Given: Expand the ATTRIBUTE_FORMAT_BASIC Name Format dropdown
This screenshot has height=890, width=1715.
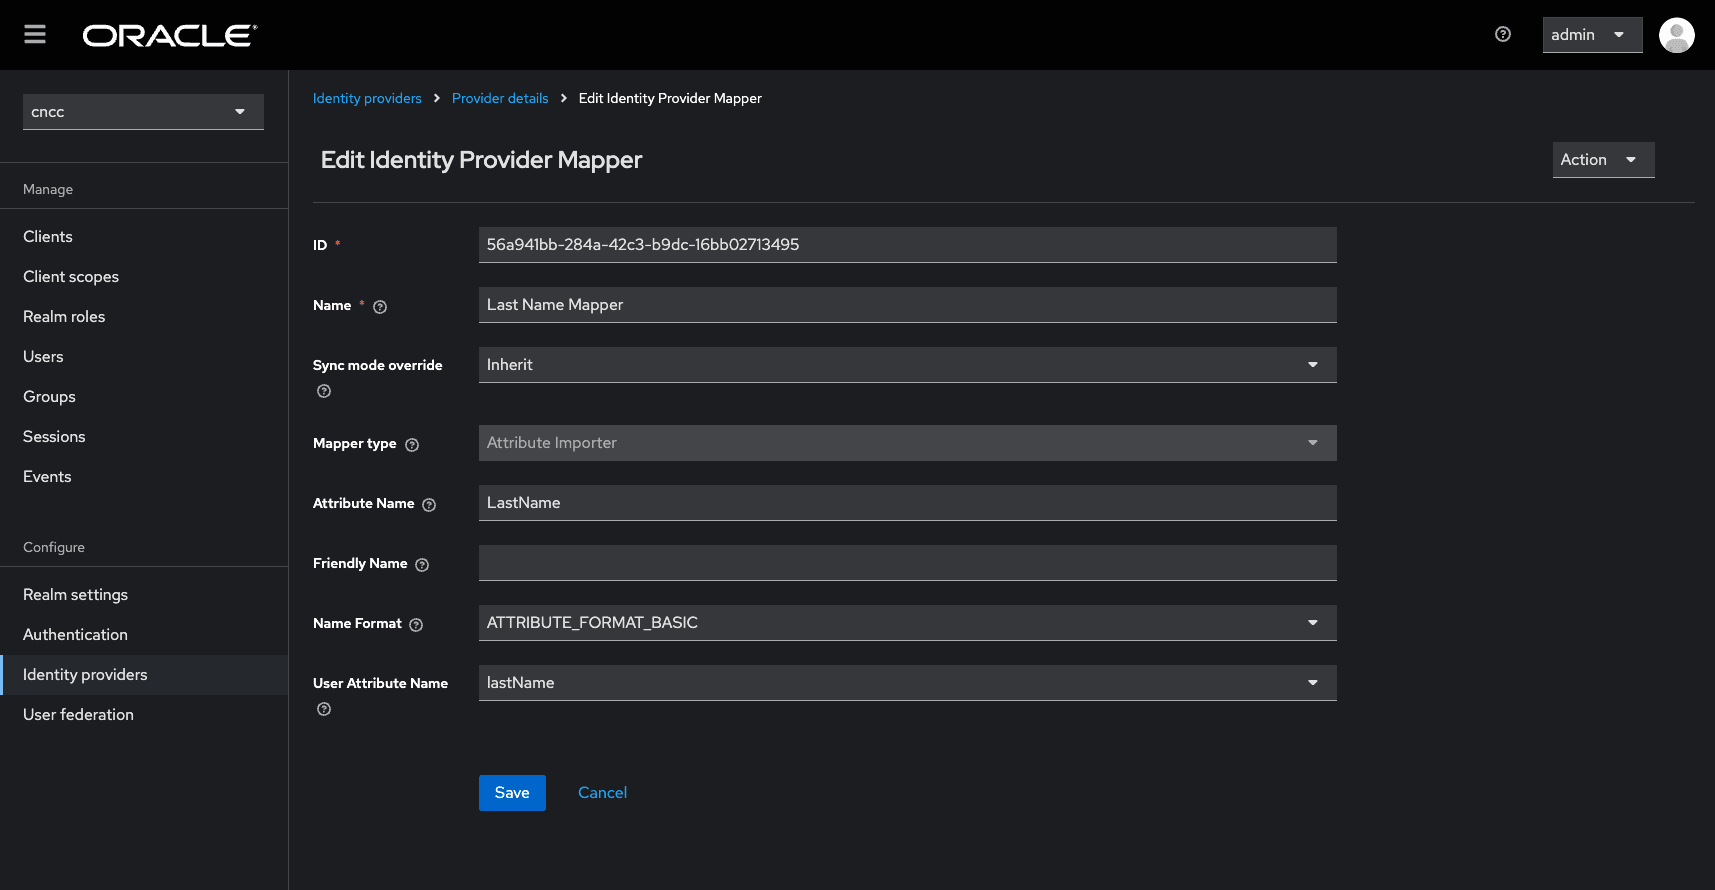Looking at the screenshot, I should pyautogui.click(x=907, y=623).
